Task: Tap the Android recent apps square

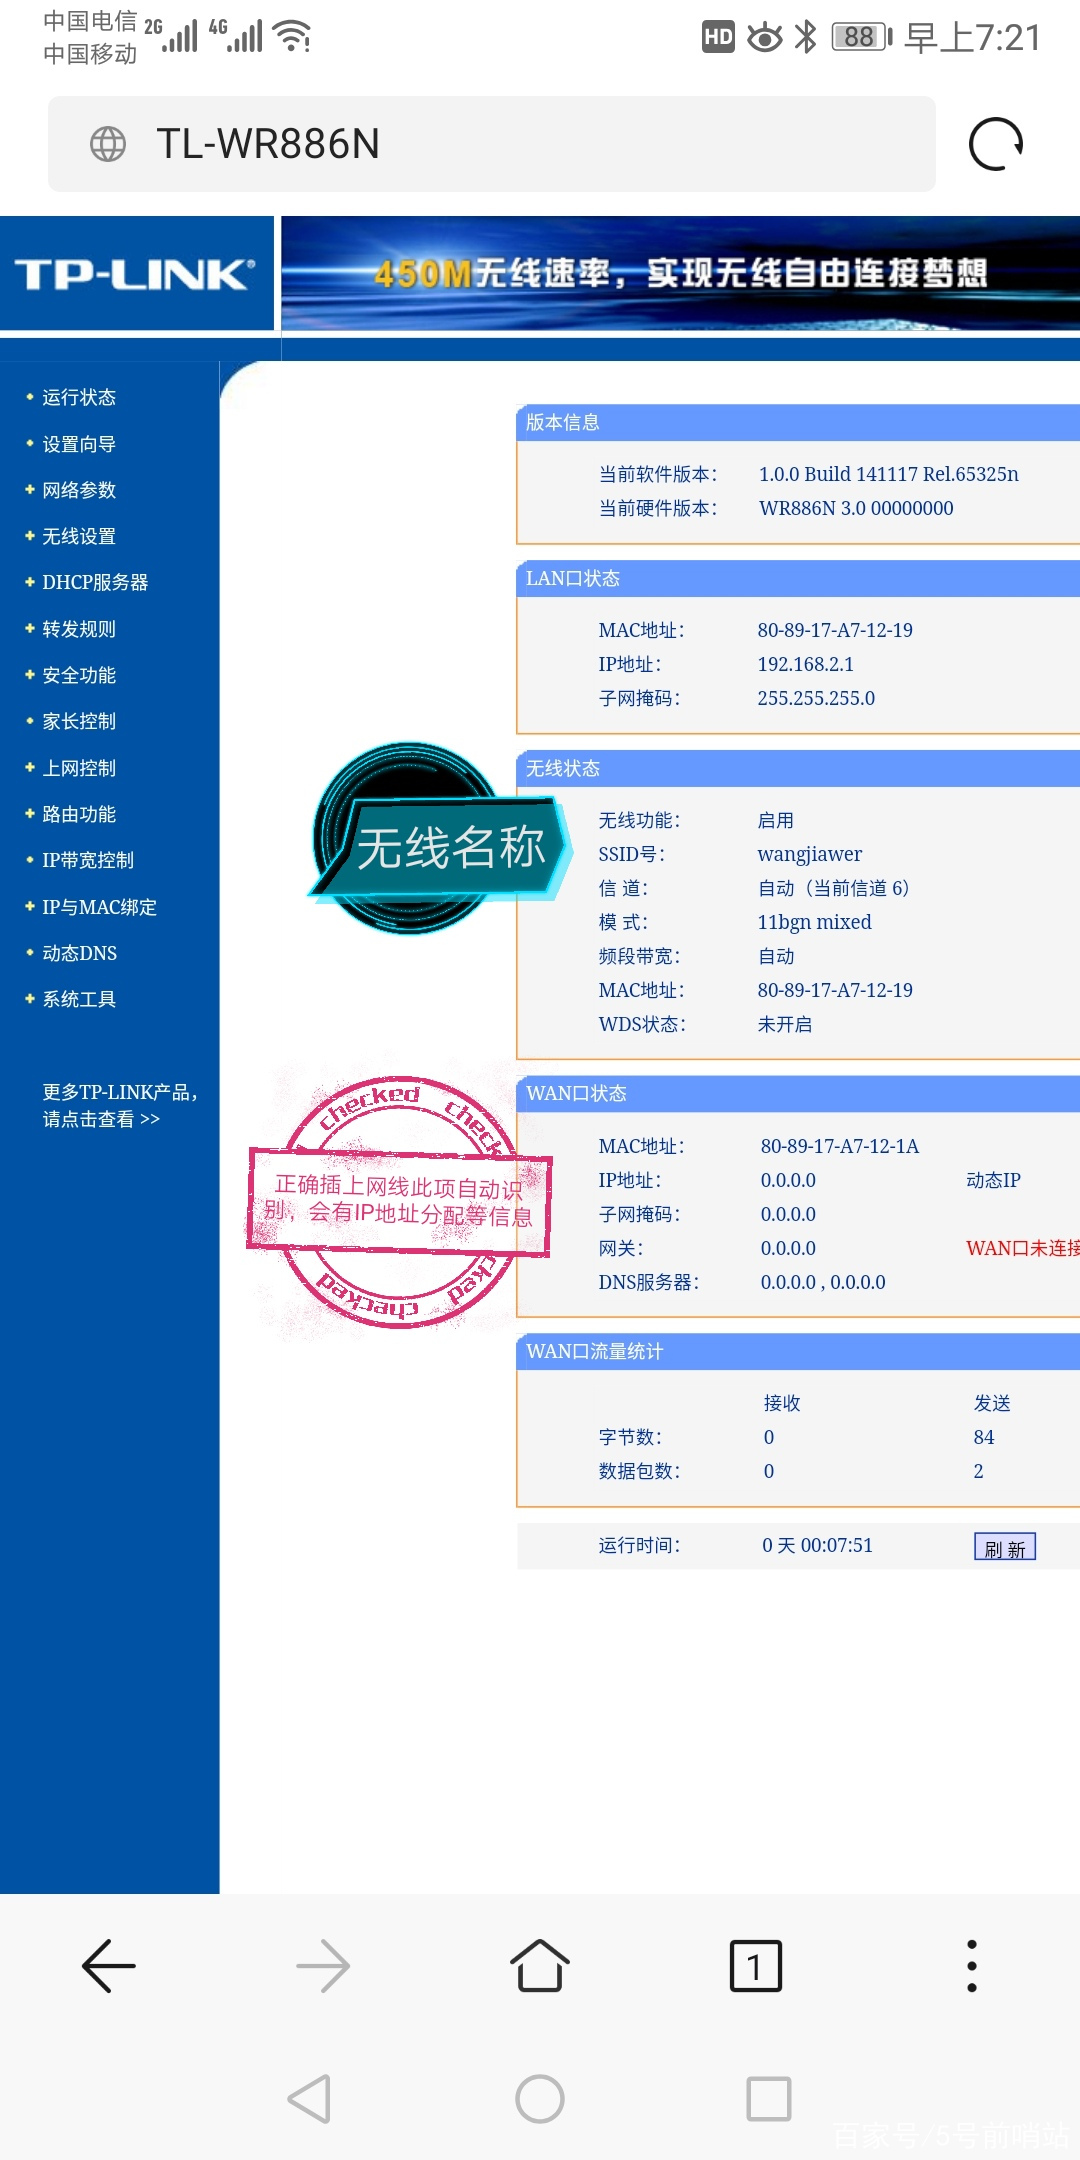Action: coord(769,2098)
